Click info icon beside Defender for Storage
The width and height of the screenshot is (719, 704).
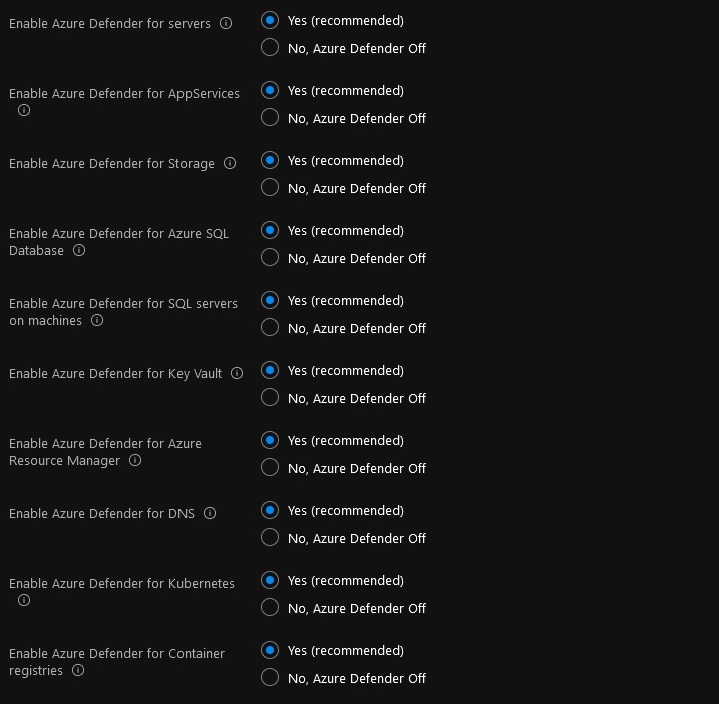pyautogui.click(x=230, y=163)
